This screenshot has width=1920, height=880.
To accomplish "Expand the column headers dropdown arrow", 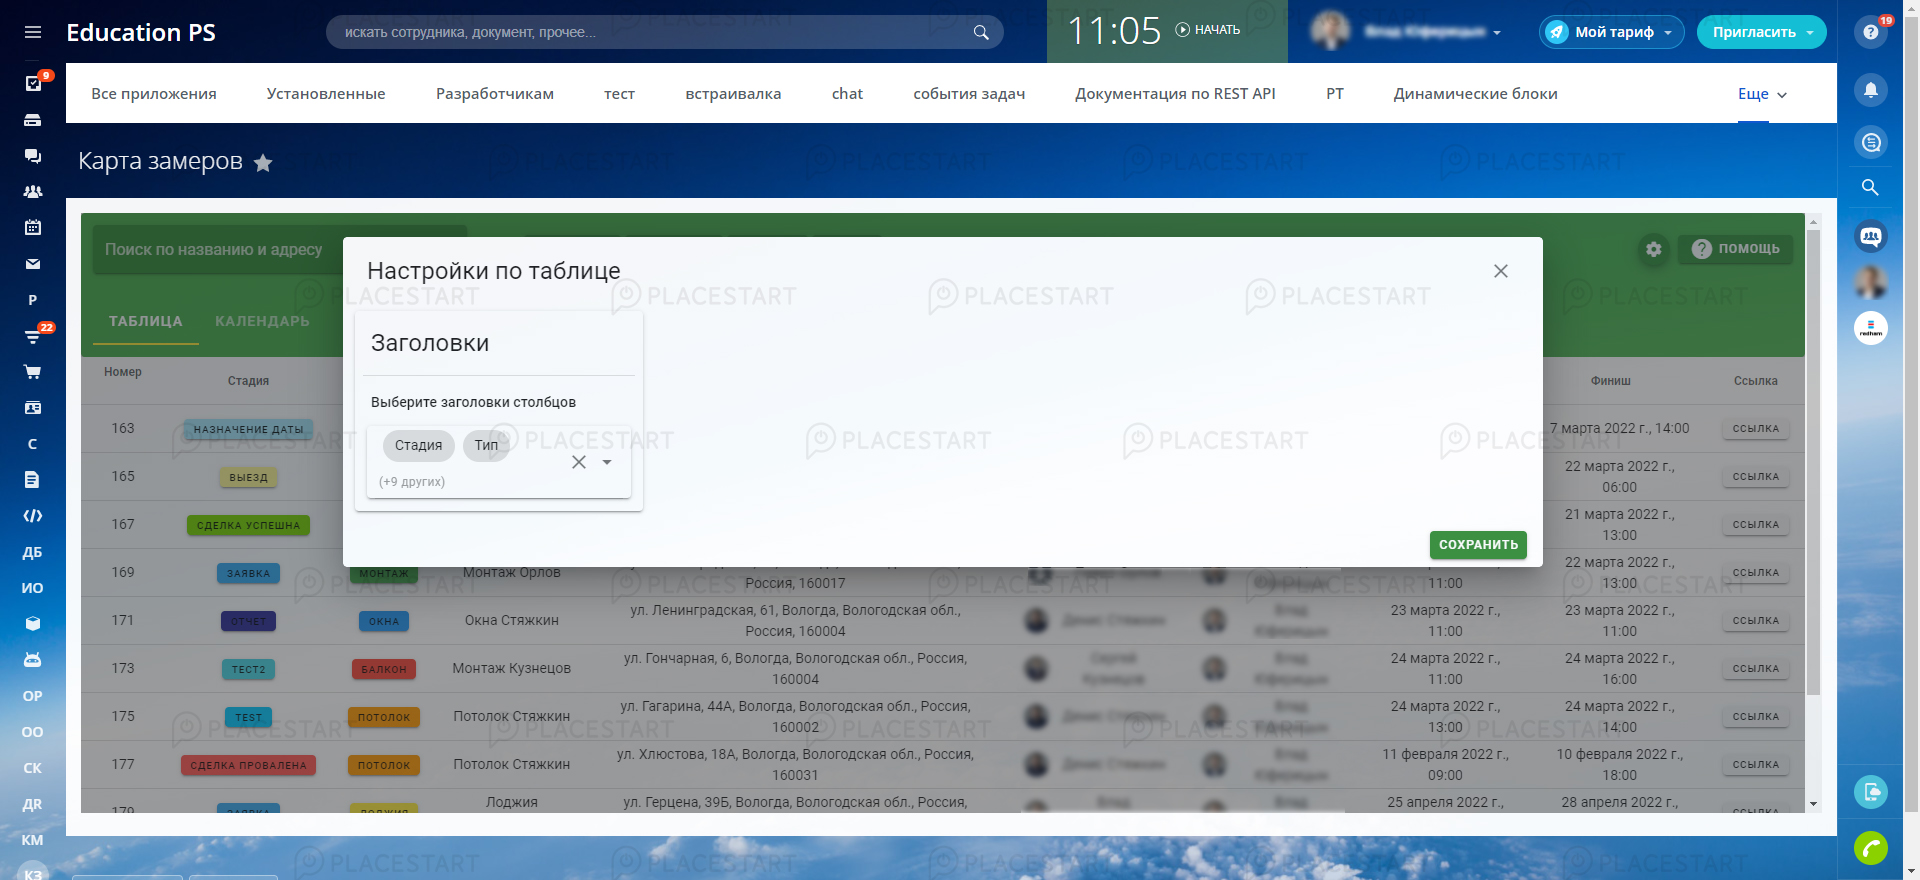I will click(607, 462).
